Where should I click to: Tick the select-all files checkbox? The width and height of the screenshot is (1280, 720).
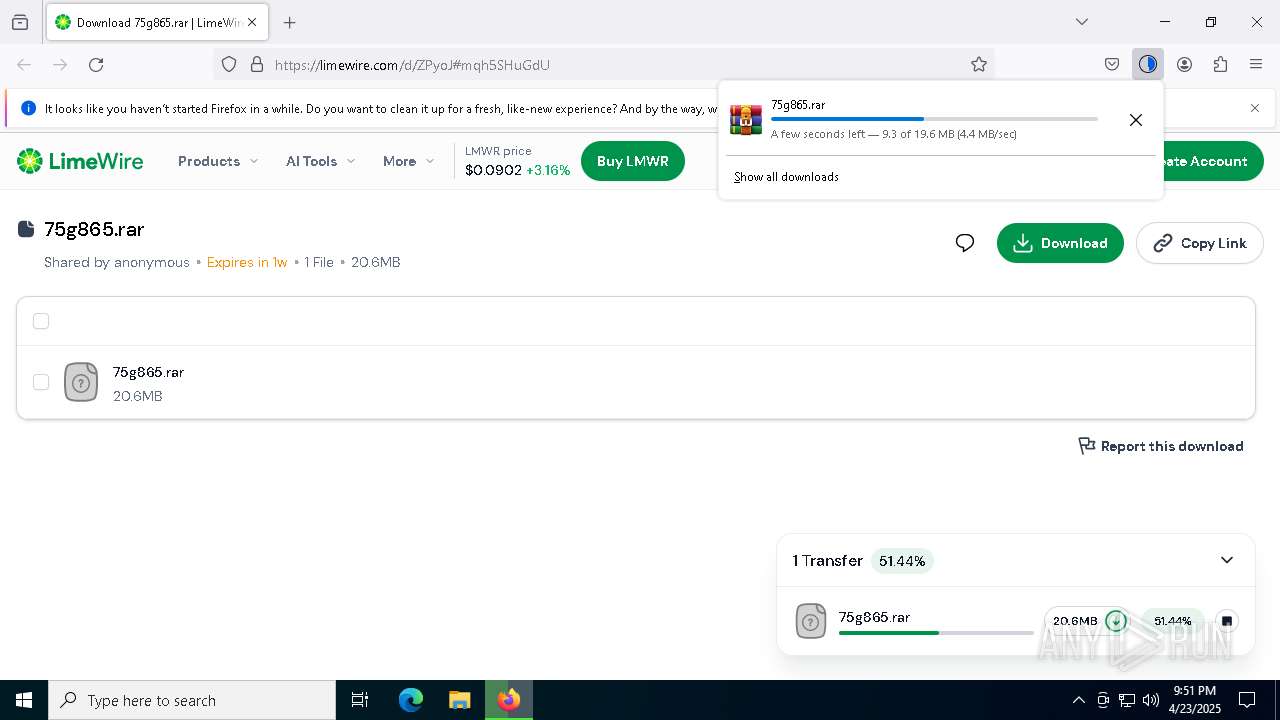(41, 321)
